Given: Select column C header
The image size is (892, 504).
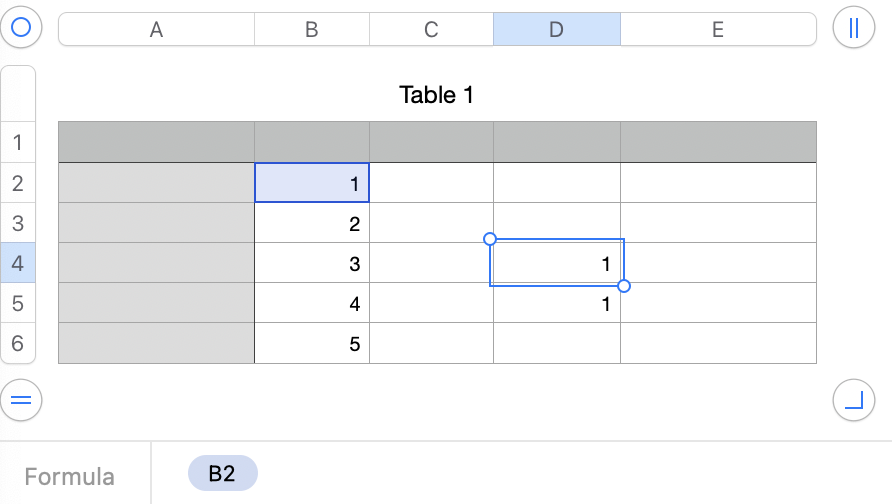Looking at the screenshot, I should 431,30.
